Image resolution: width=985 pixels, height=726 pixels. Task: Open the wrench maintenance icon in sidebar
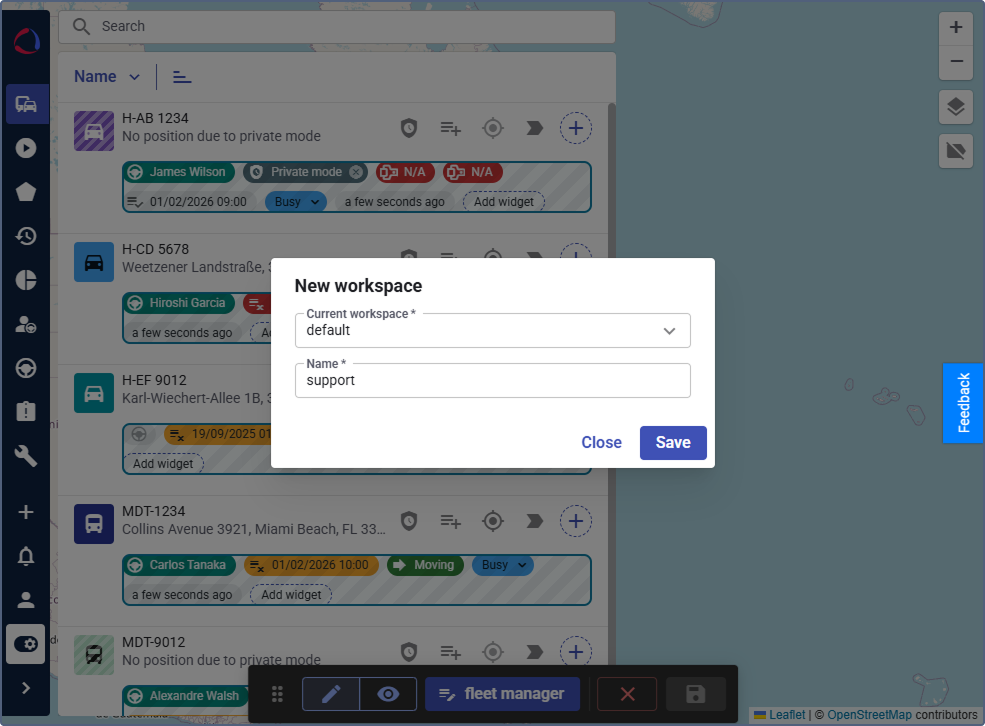coord(27,456)
